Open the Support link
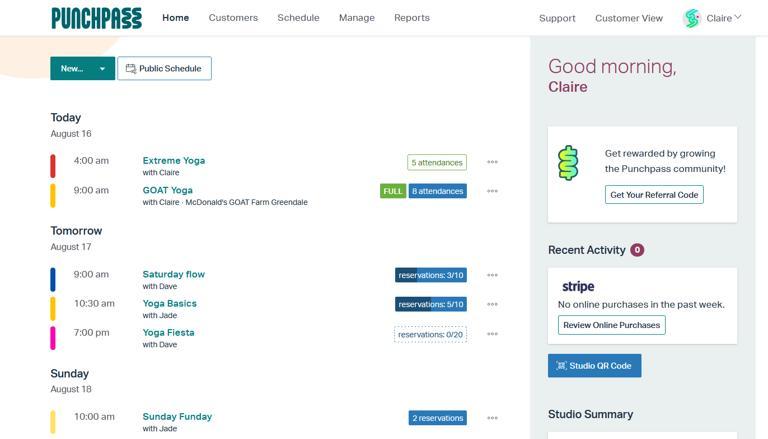 (x=557, y=18)
